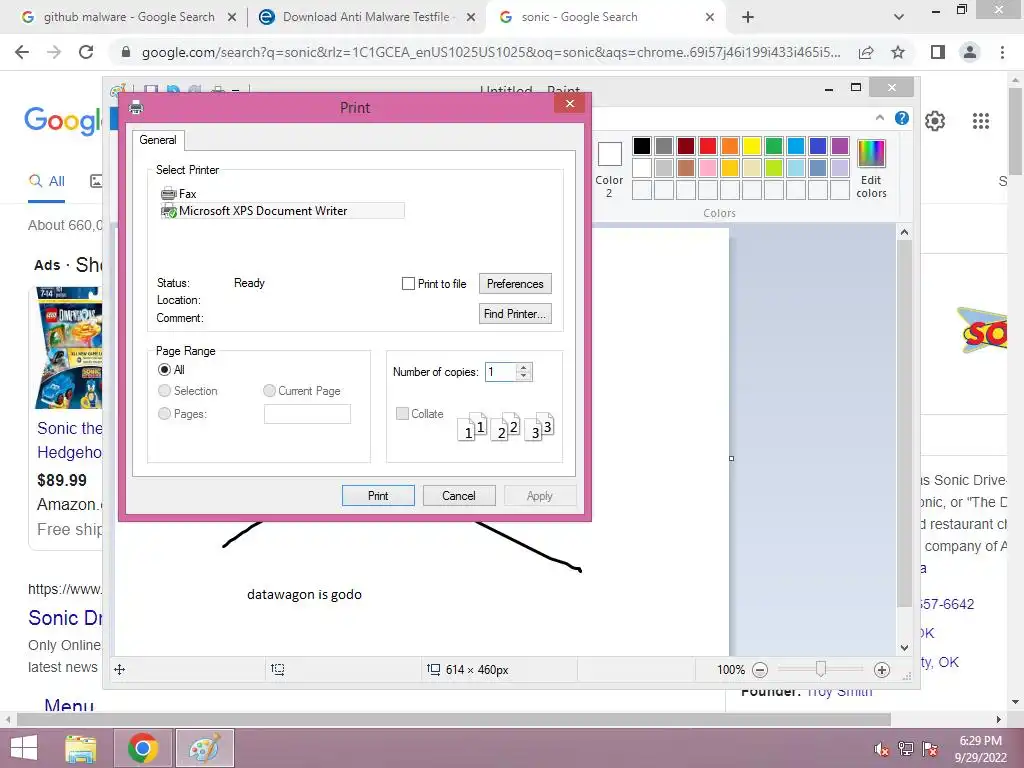The image size is (1024, 768).
Task: Pick the pink color swatch in Paint
Action: [x=707, y=168]
